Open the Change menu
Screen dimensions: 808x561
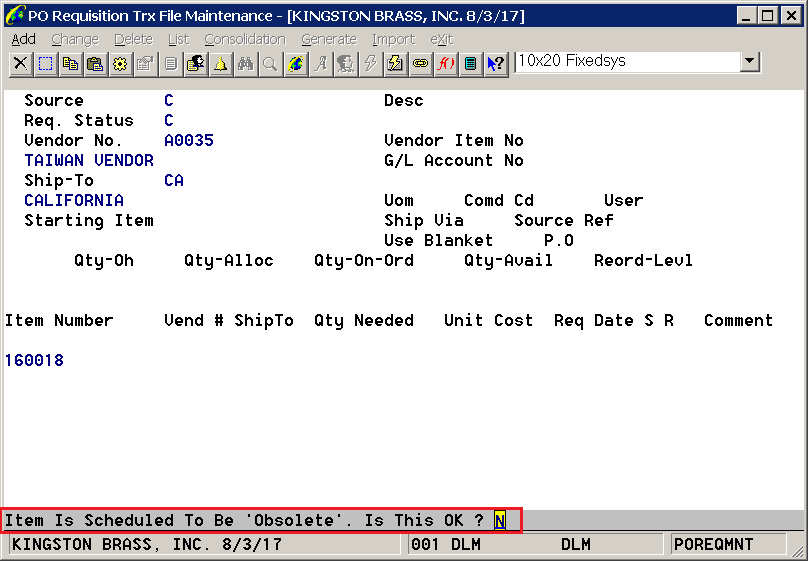(x=75, y=39)
